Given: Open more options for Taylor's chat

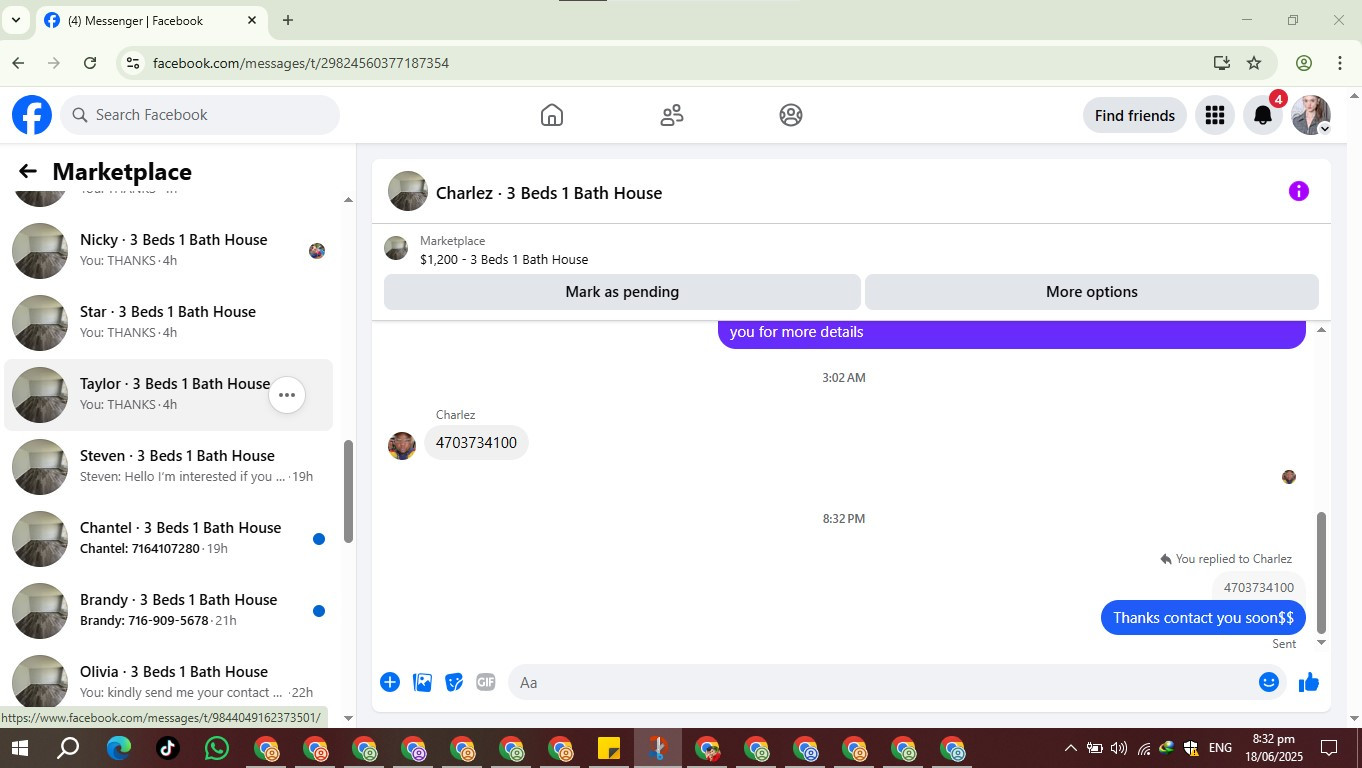Looking at the screenshot, I should tap(287, 395).
